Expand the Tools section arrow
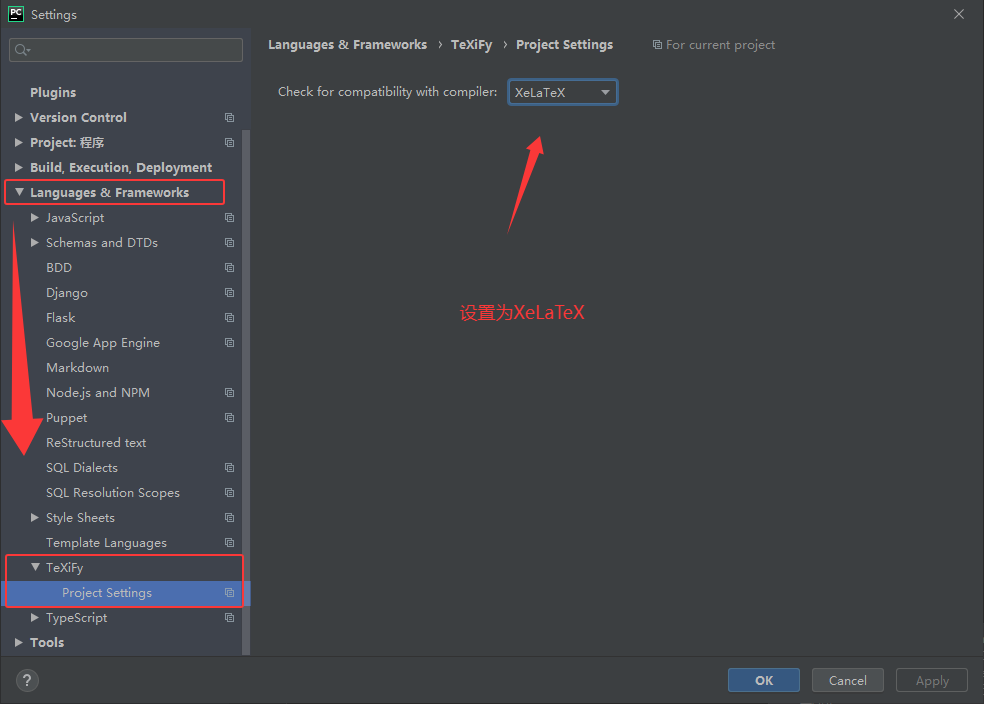Viewport: 984px width, 704px height. tap(19, 643)
